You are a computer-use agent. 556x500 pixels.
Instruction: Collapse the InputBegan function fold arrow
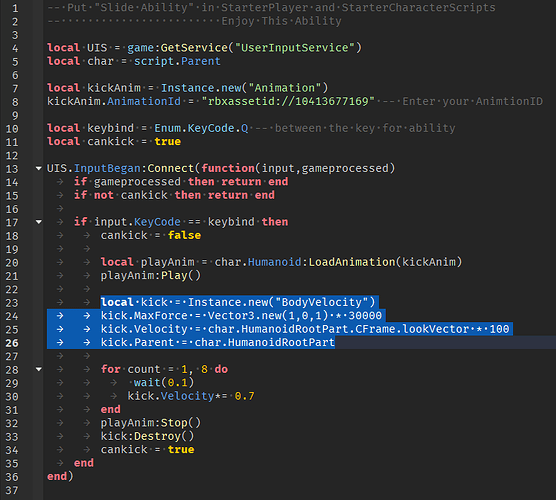tap(39, 168)
